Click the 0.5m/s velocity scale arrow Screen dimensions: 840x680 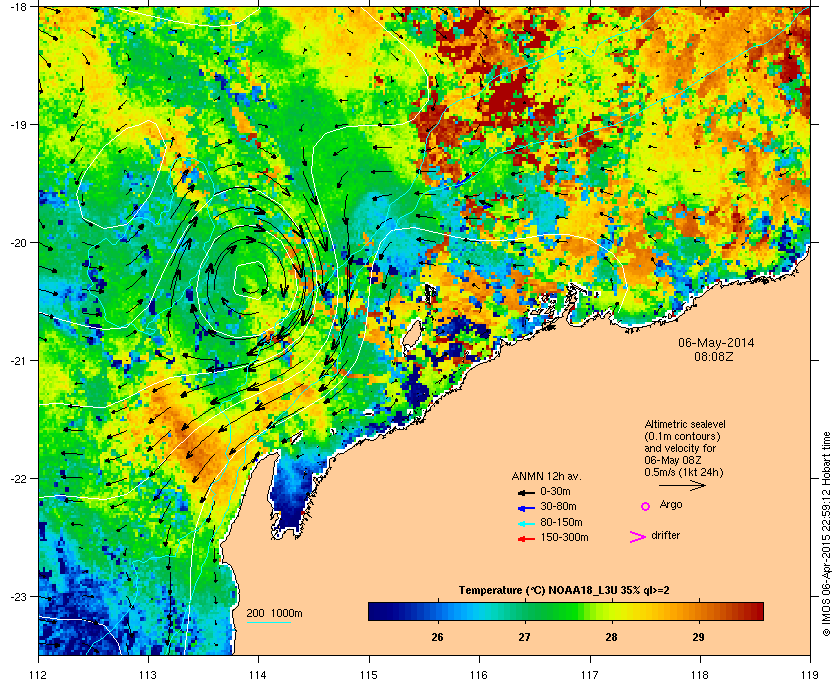tap(682, 485)
